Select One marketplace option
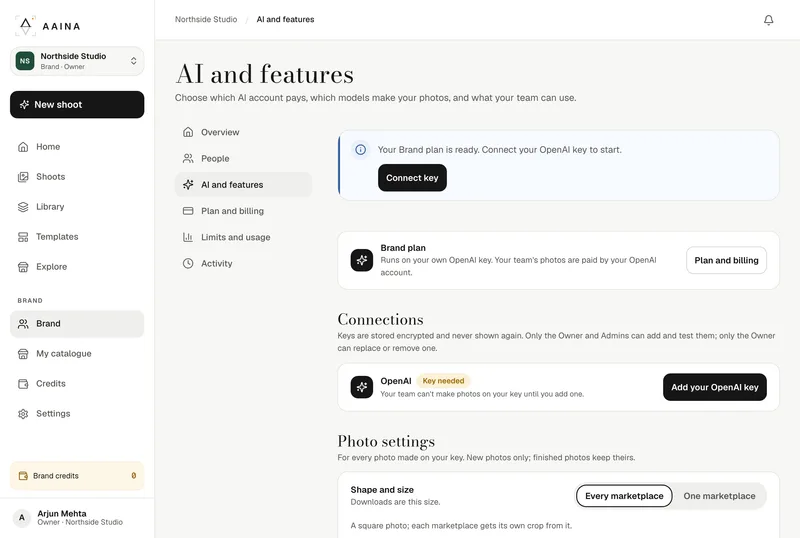Screen dimensions: 800x538 [x=719, y=496]
